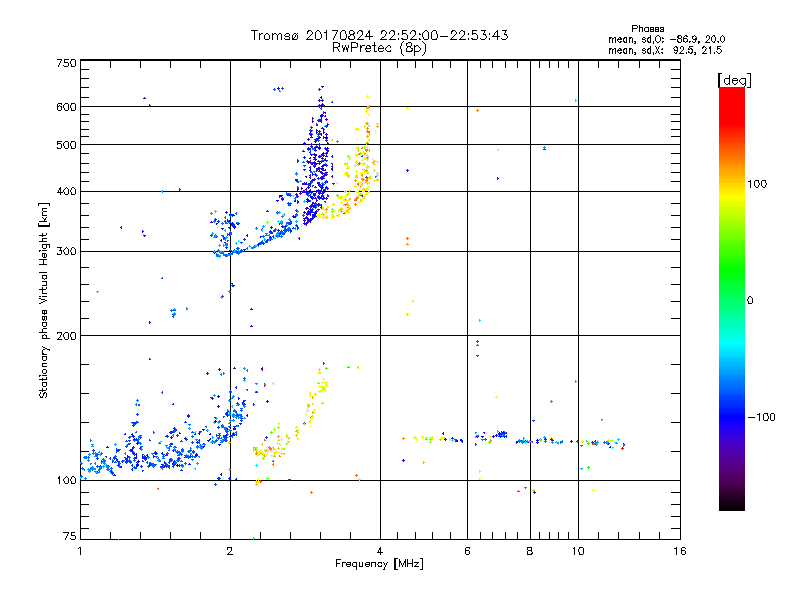800x600 pixels.
Task: Click the y-axis '200' tick label
Action: (x=66, y=336)
